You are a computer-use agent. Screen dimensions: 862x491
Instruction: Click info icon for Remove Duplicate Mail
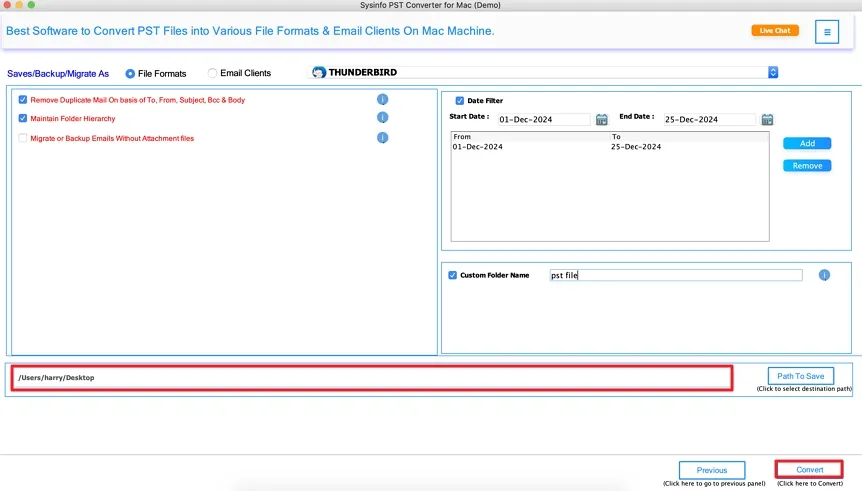point(382,100)
